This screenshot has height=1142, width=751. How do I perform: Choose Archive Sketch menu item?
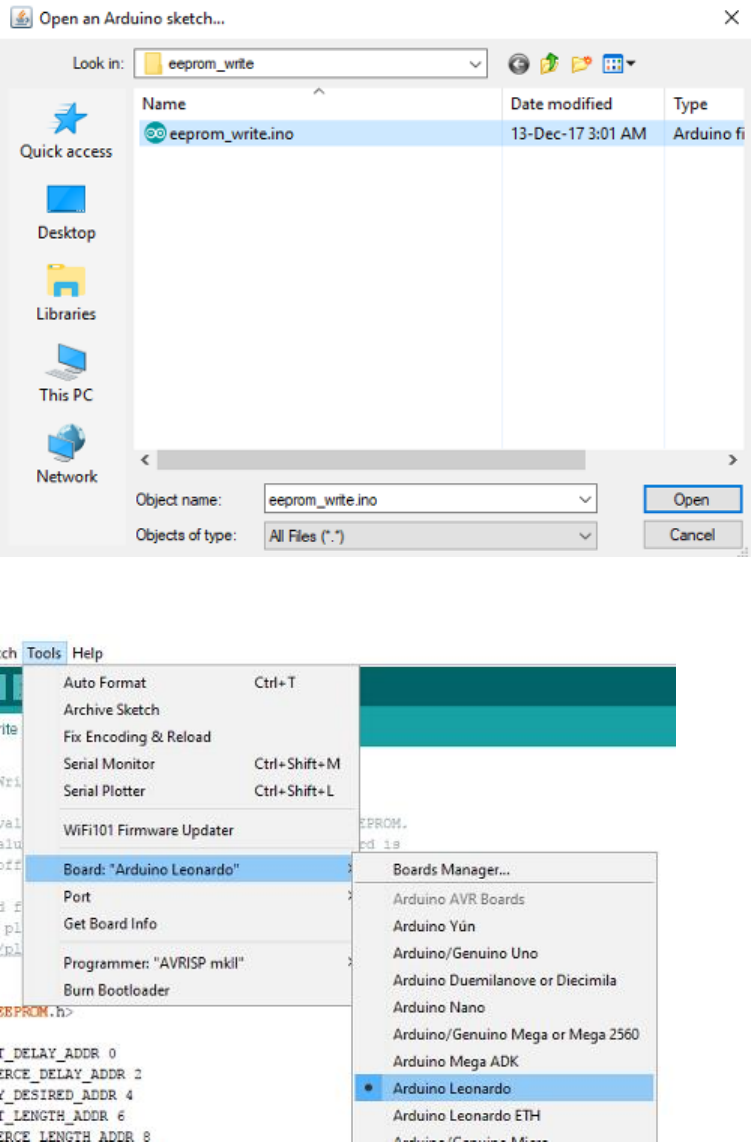coord(189,710)
